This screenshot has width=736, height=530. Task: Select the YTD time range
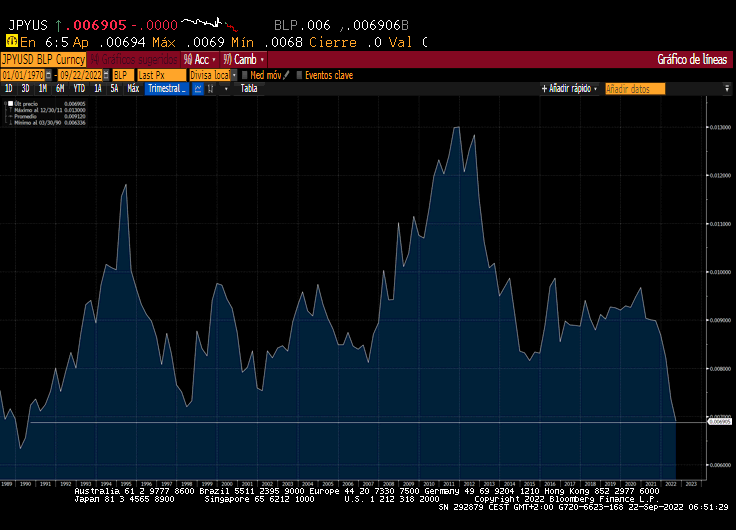(x=79, y=88)
